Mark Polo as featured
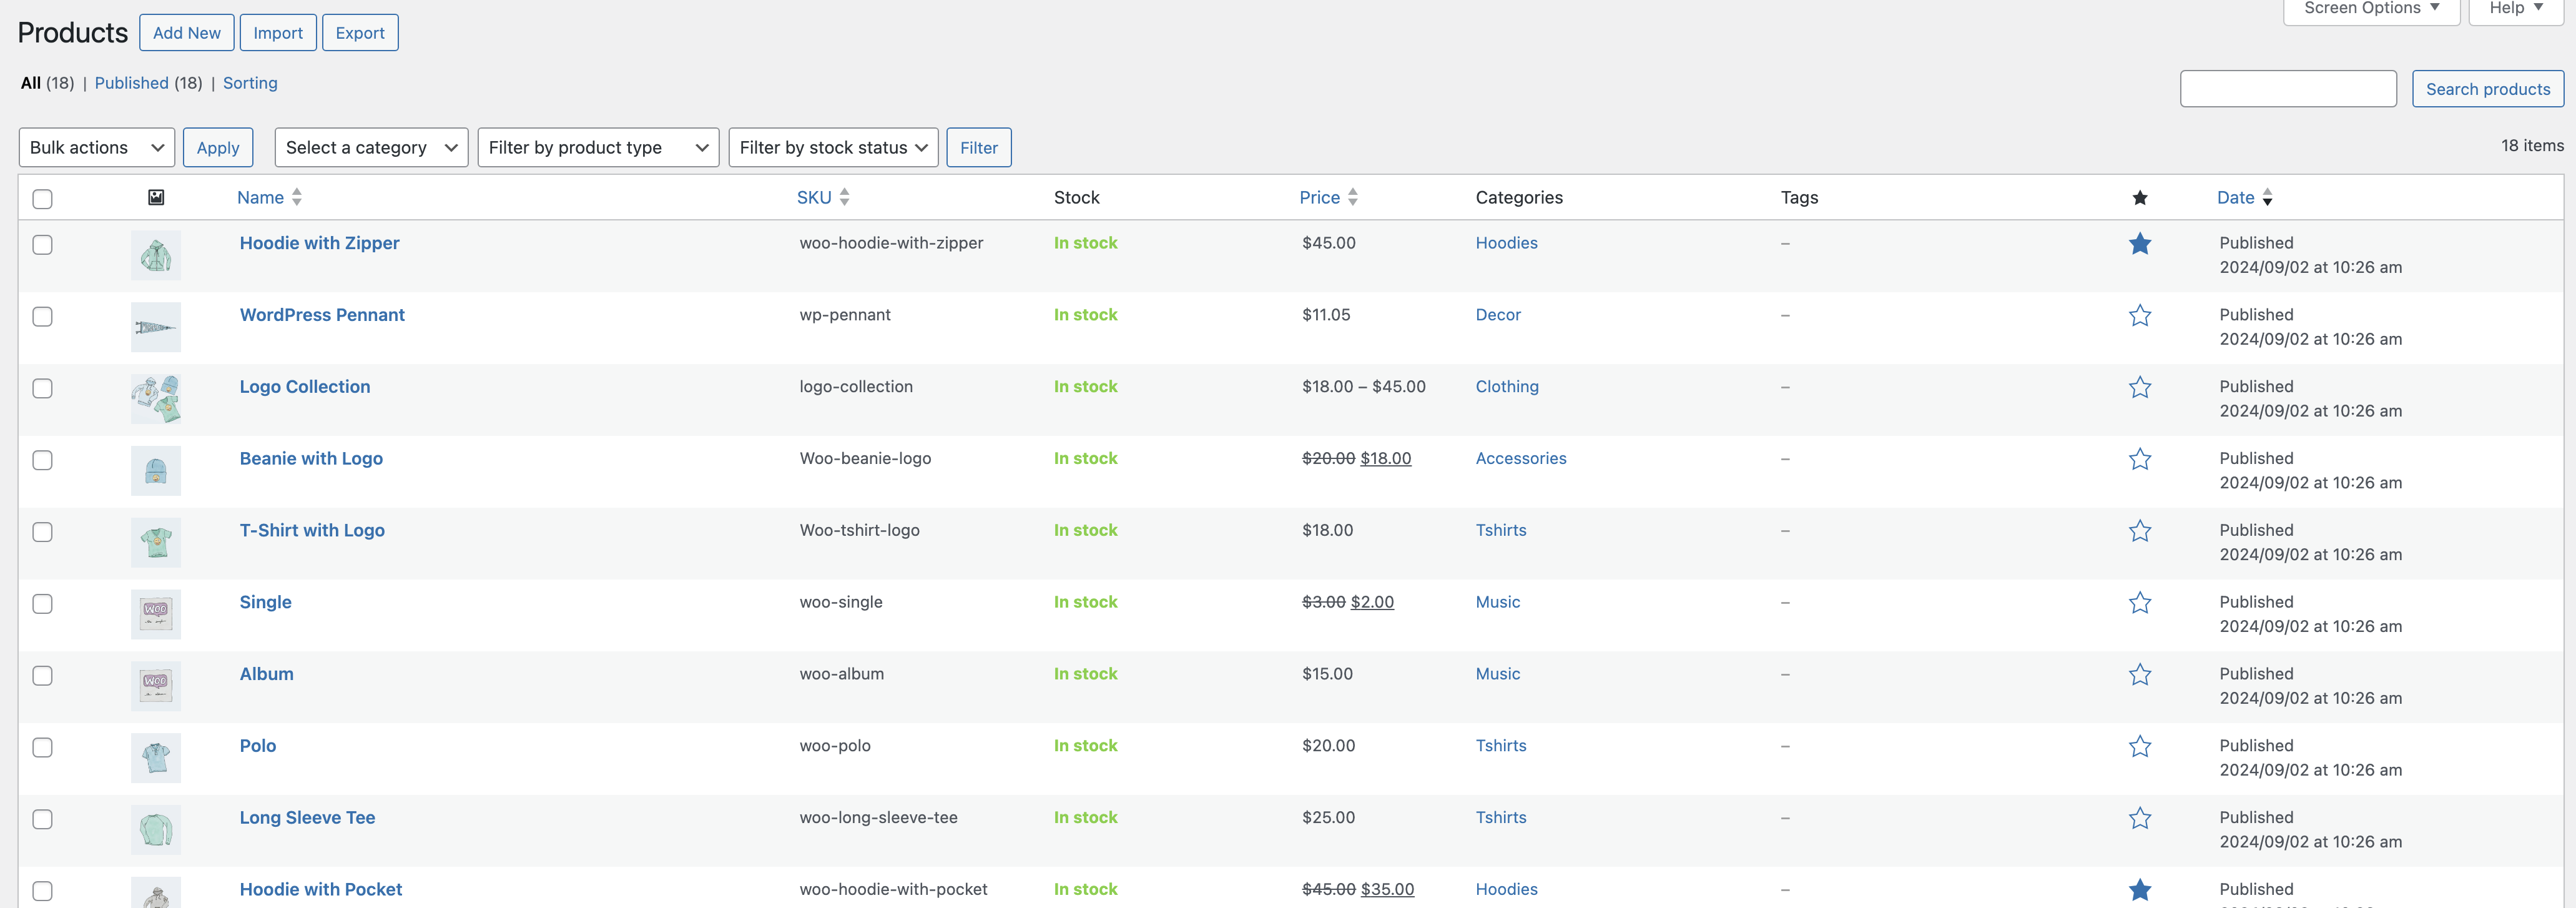2576x908 pixels. [2139, 747]
